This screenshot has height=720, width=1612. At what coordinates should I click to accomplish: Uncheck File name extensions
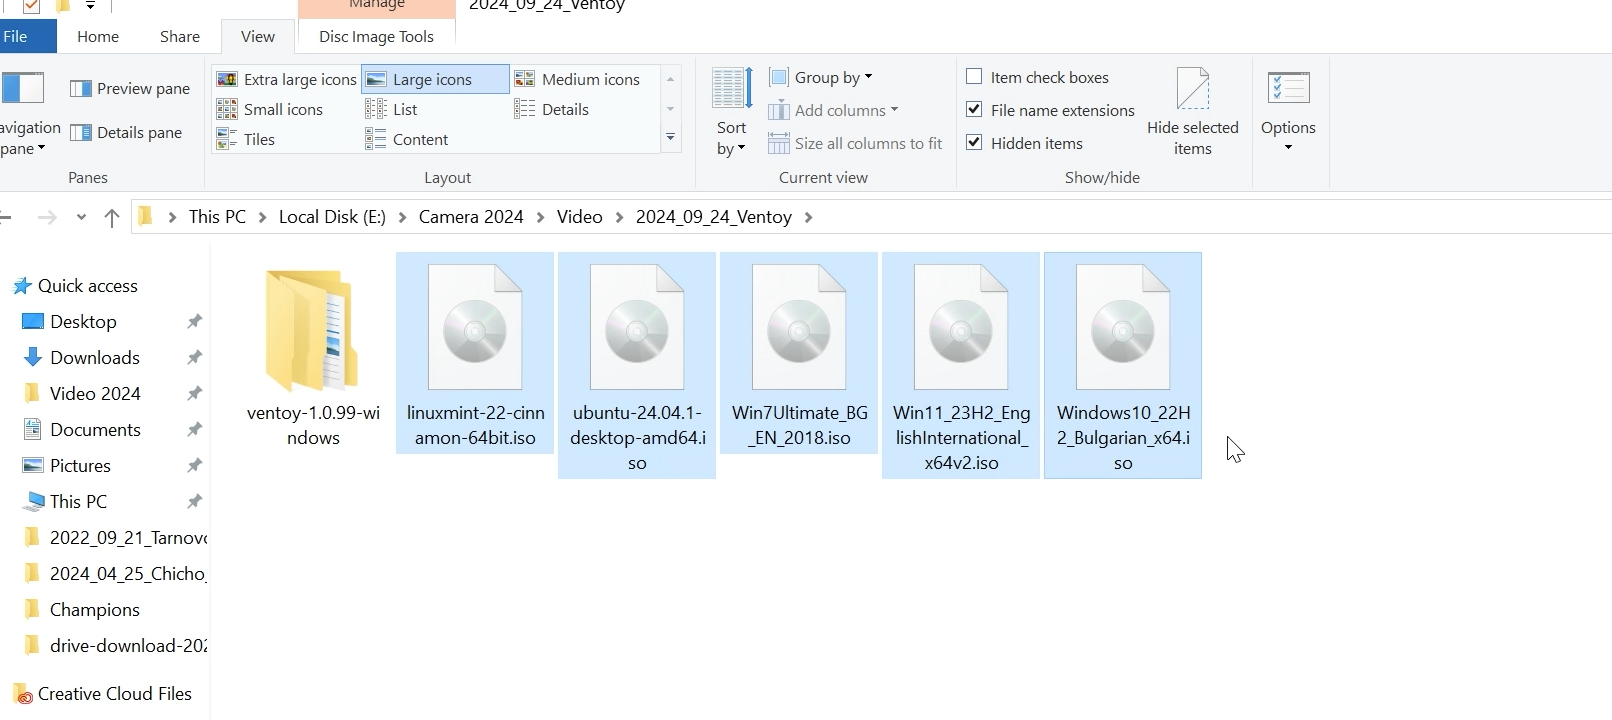974,110
